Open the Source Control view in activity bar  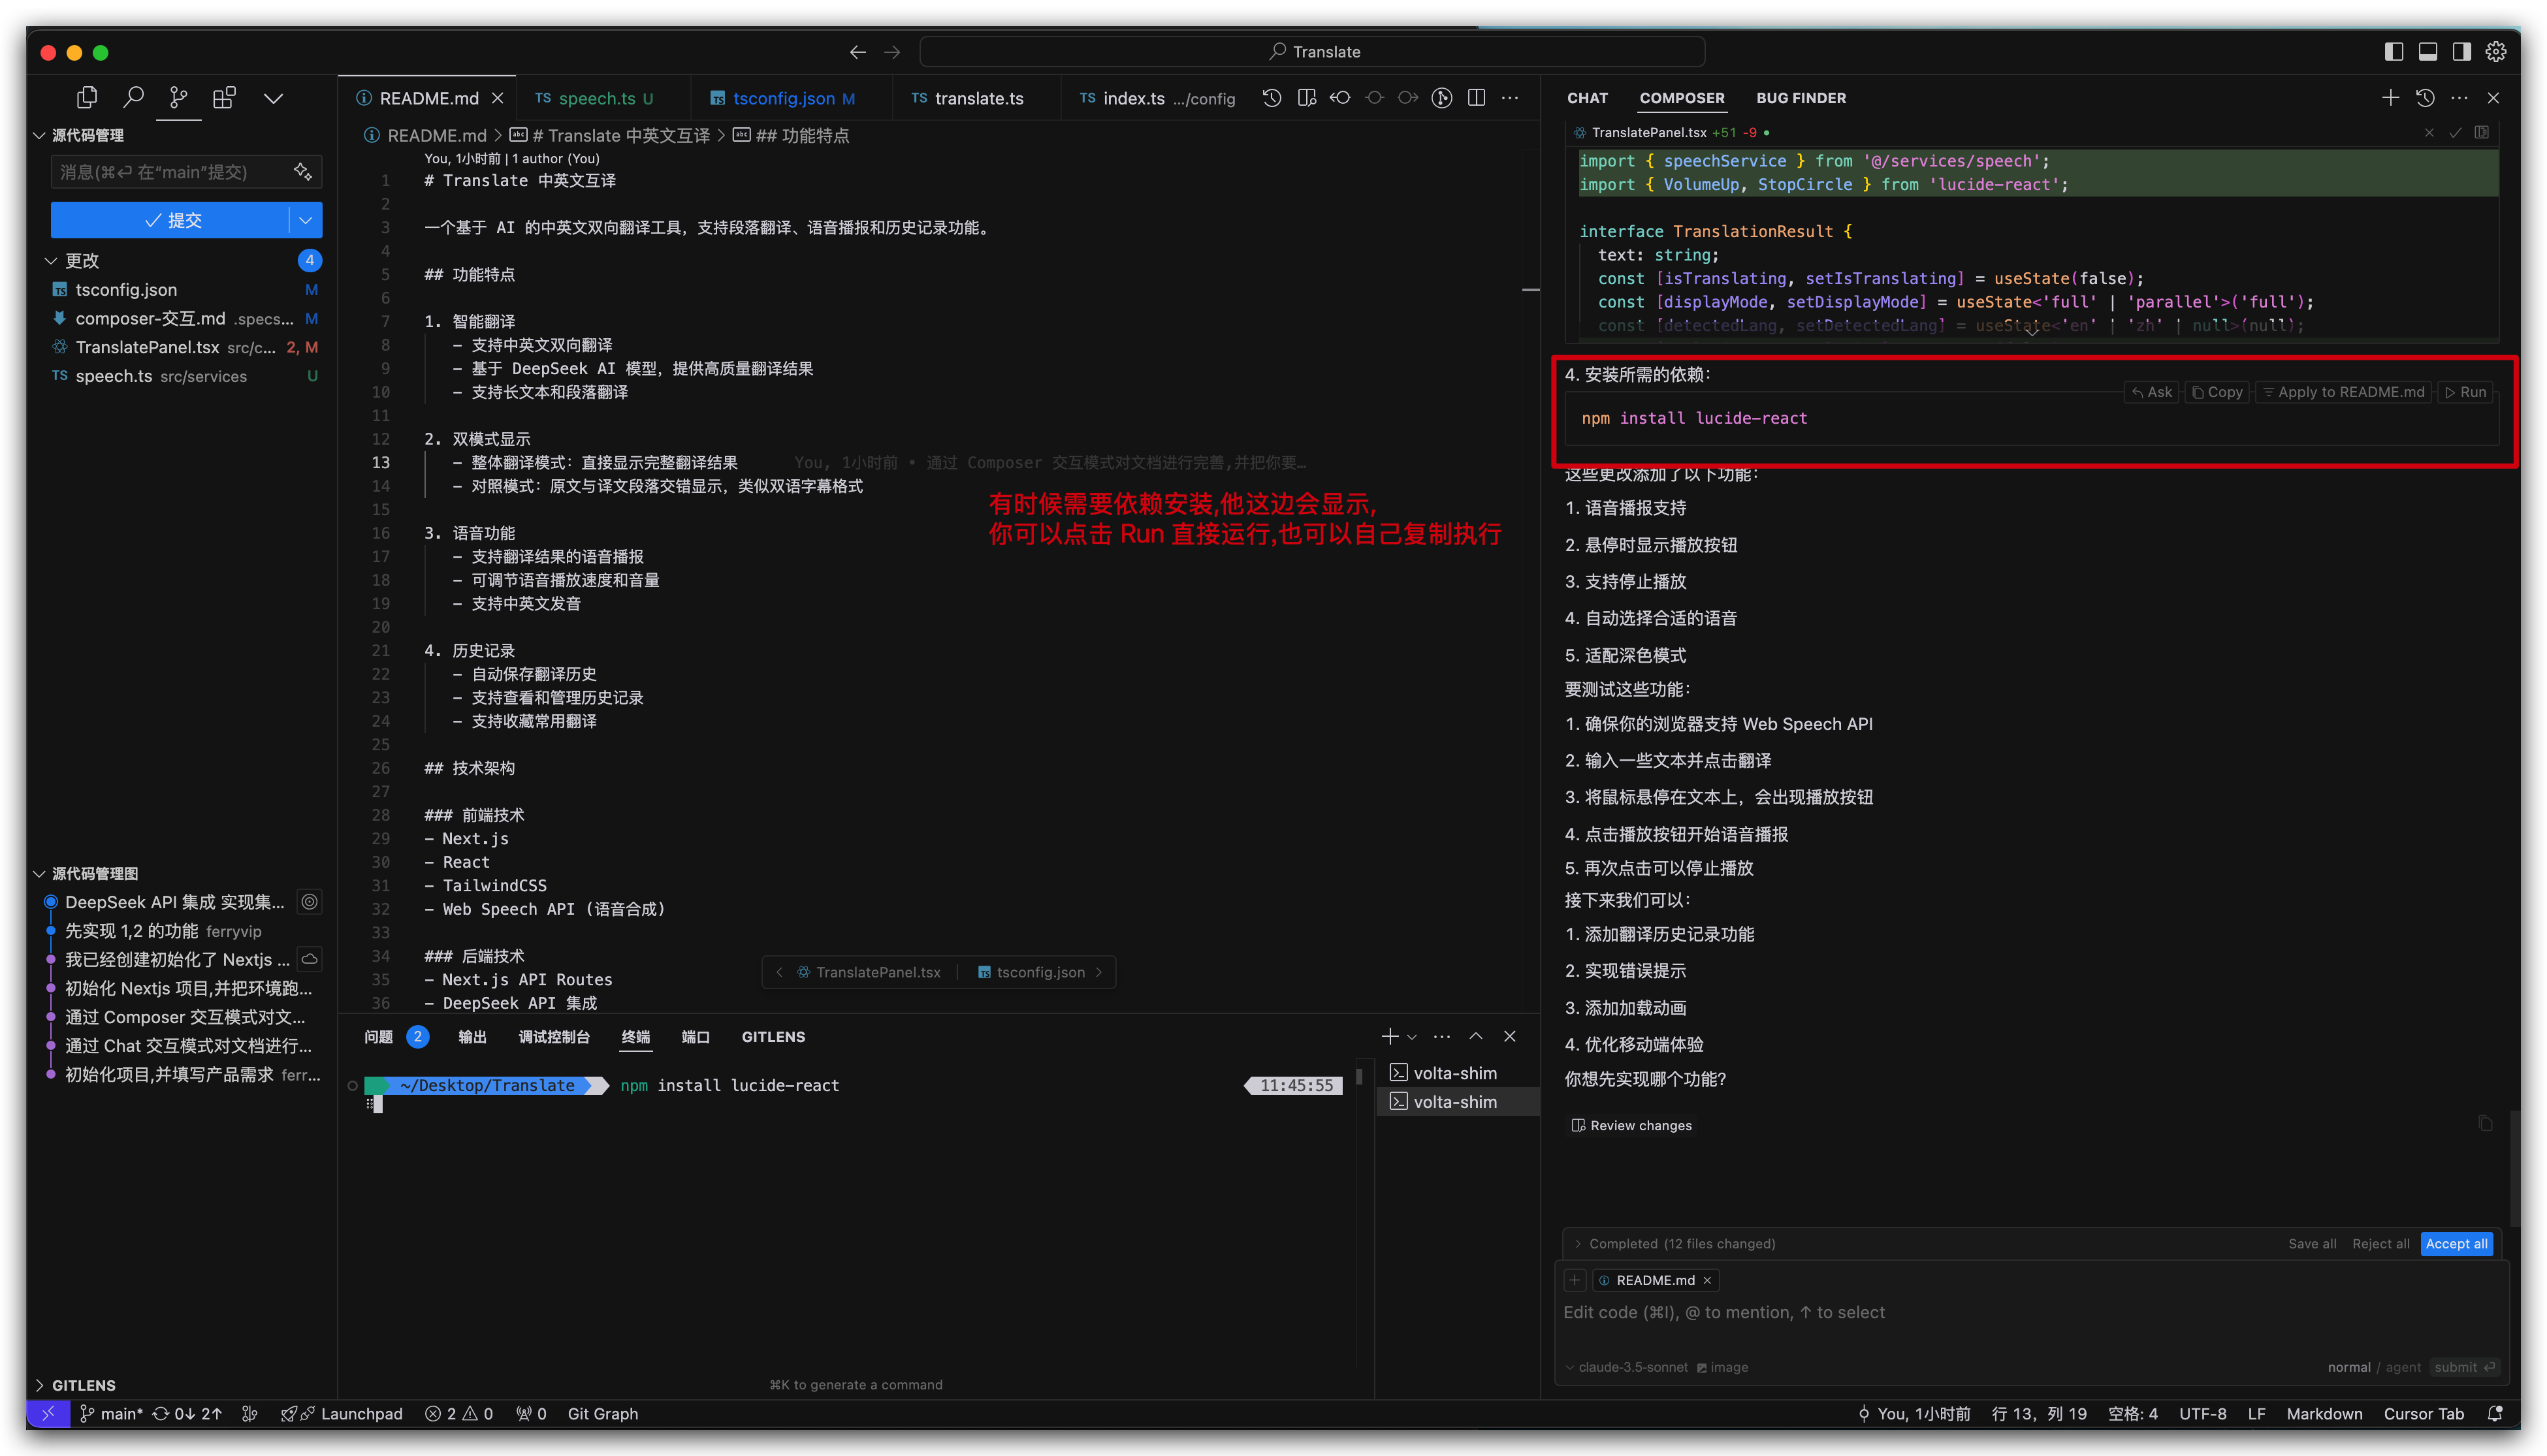point(178,97)
